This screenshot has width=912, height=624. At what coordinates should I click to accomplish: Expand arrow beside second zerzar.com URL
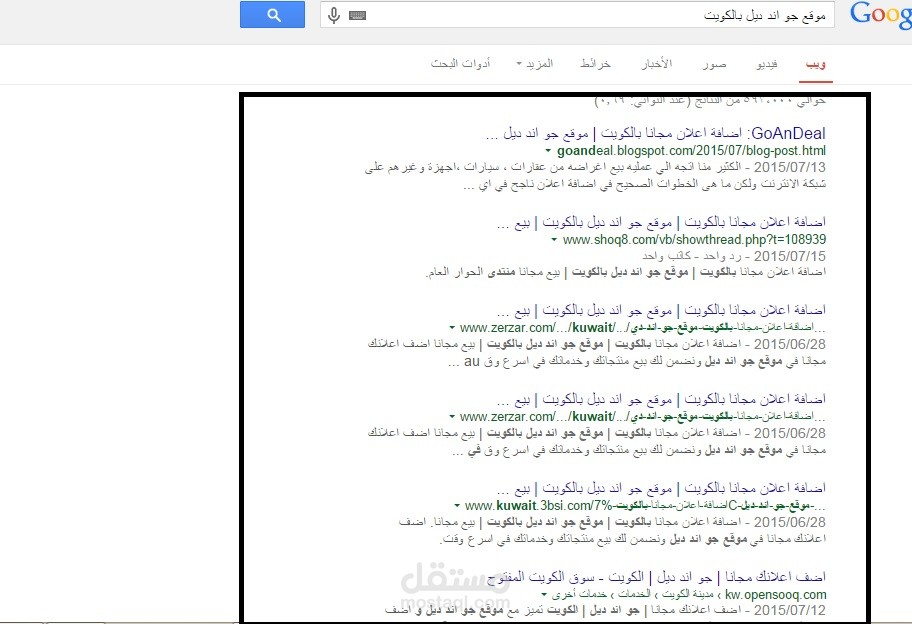(452, 417)
